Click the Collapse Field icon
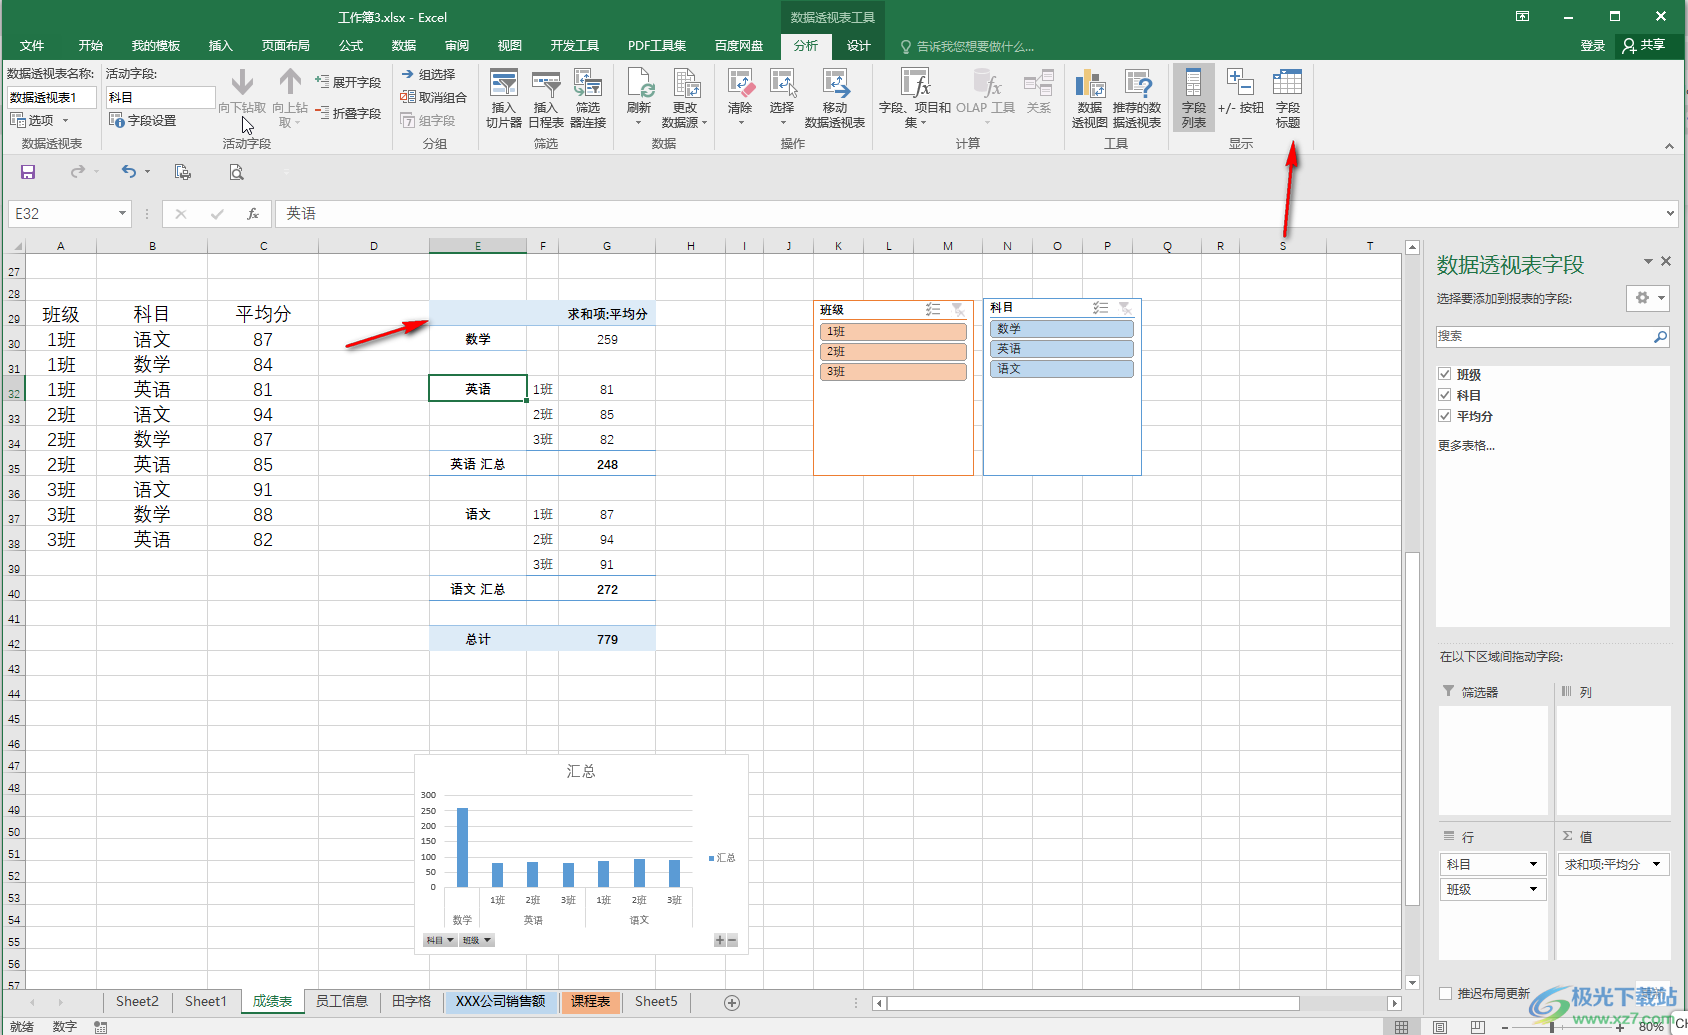This screenshot has height=1035, width=1688. (x=348, y=113)
